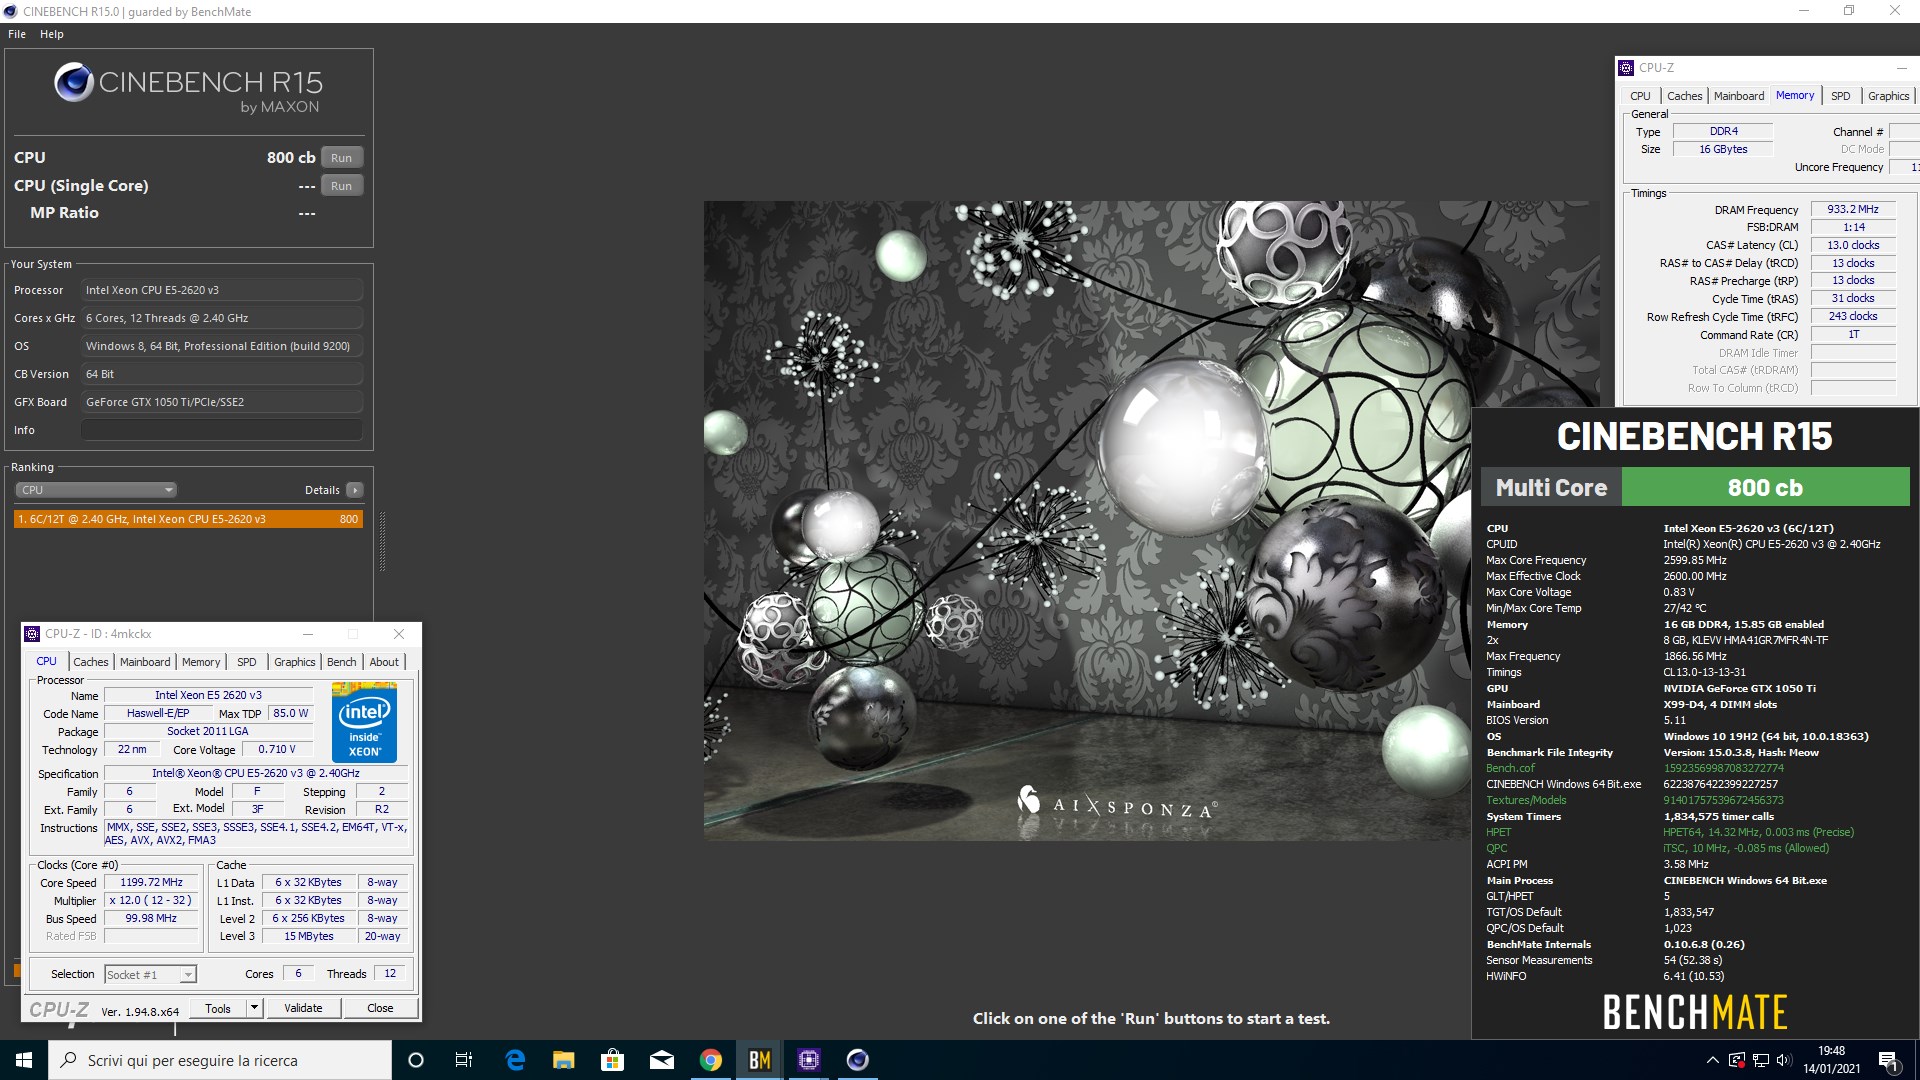Viewport: 1920px width, 1080px height.
Task: Click the Cinebench R15 by Maxon logo
Action: (188, 90)
